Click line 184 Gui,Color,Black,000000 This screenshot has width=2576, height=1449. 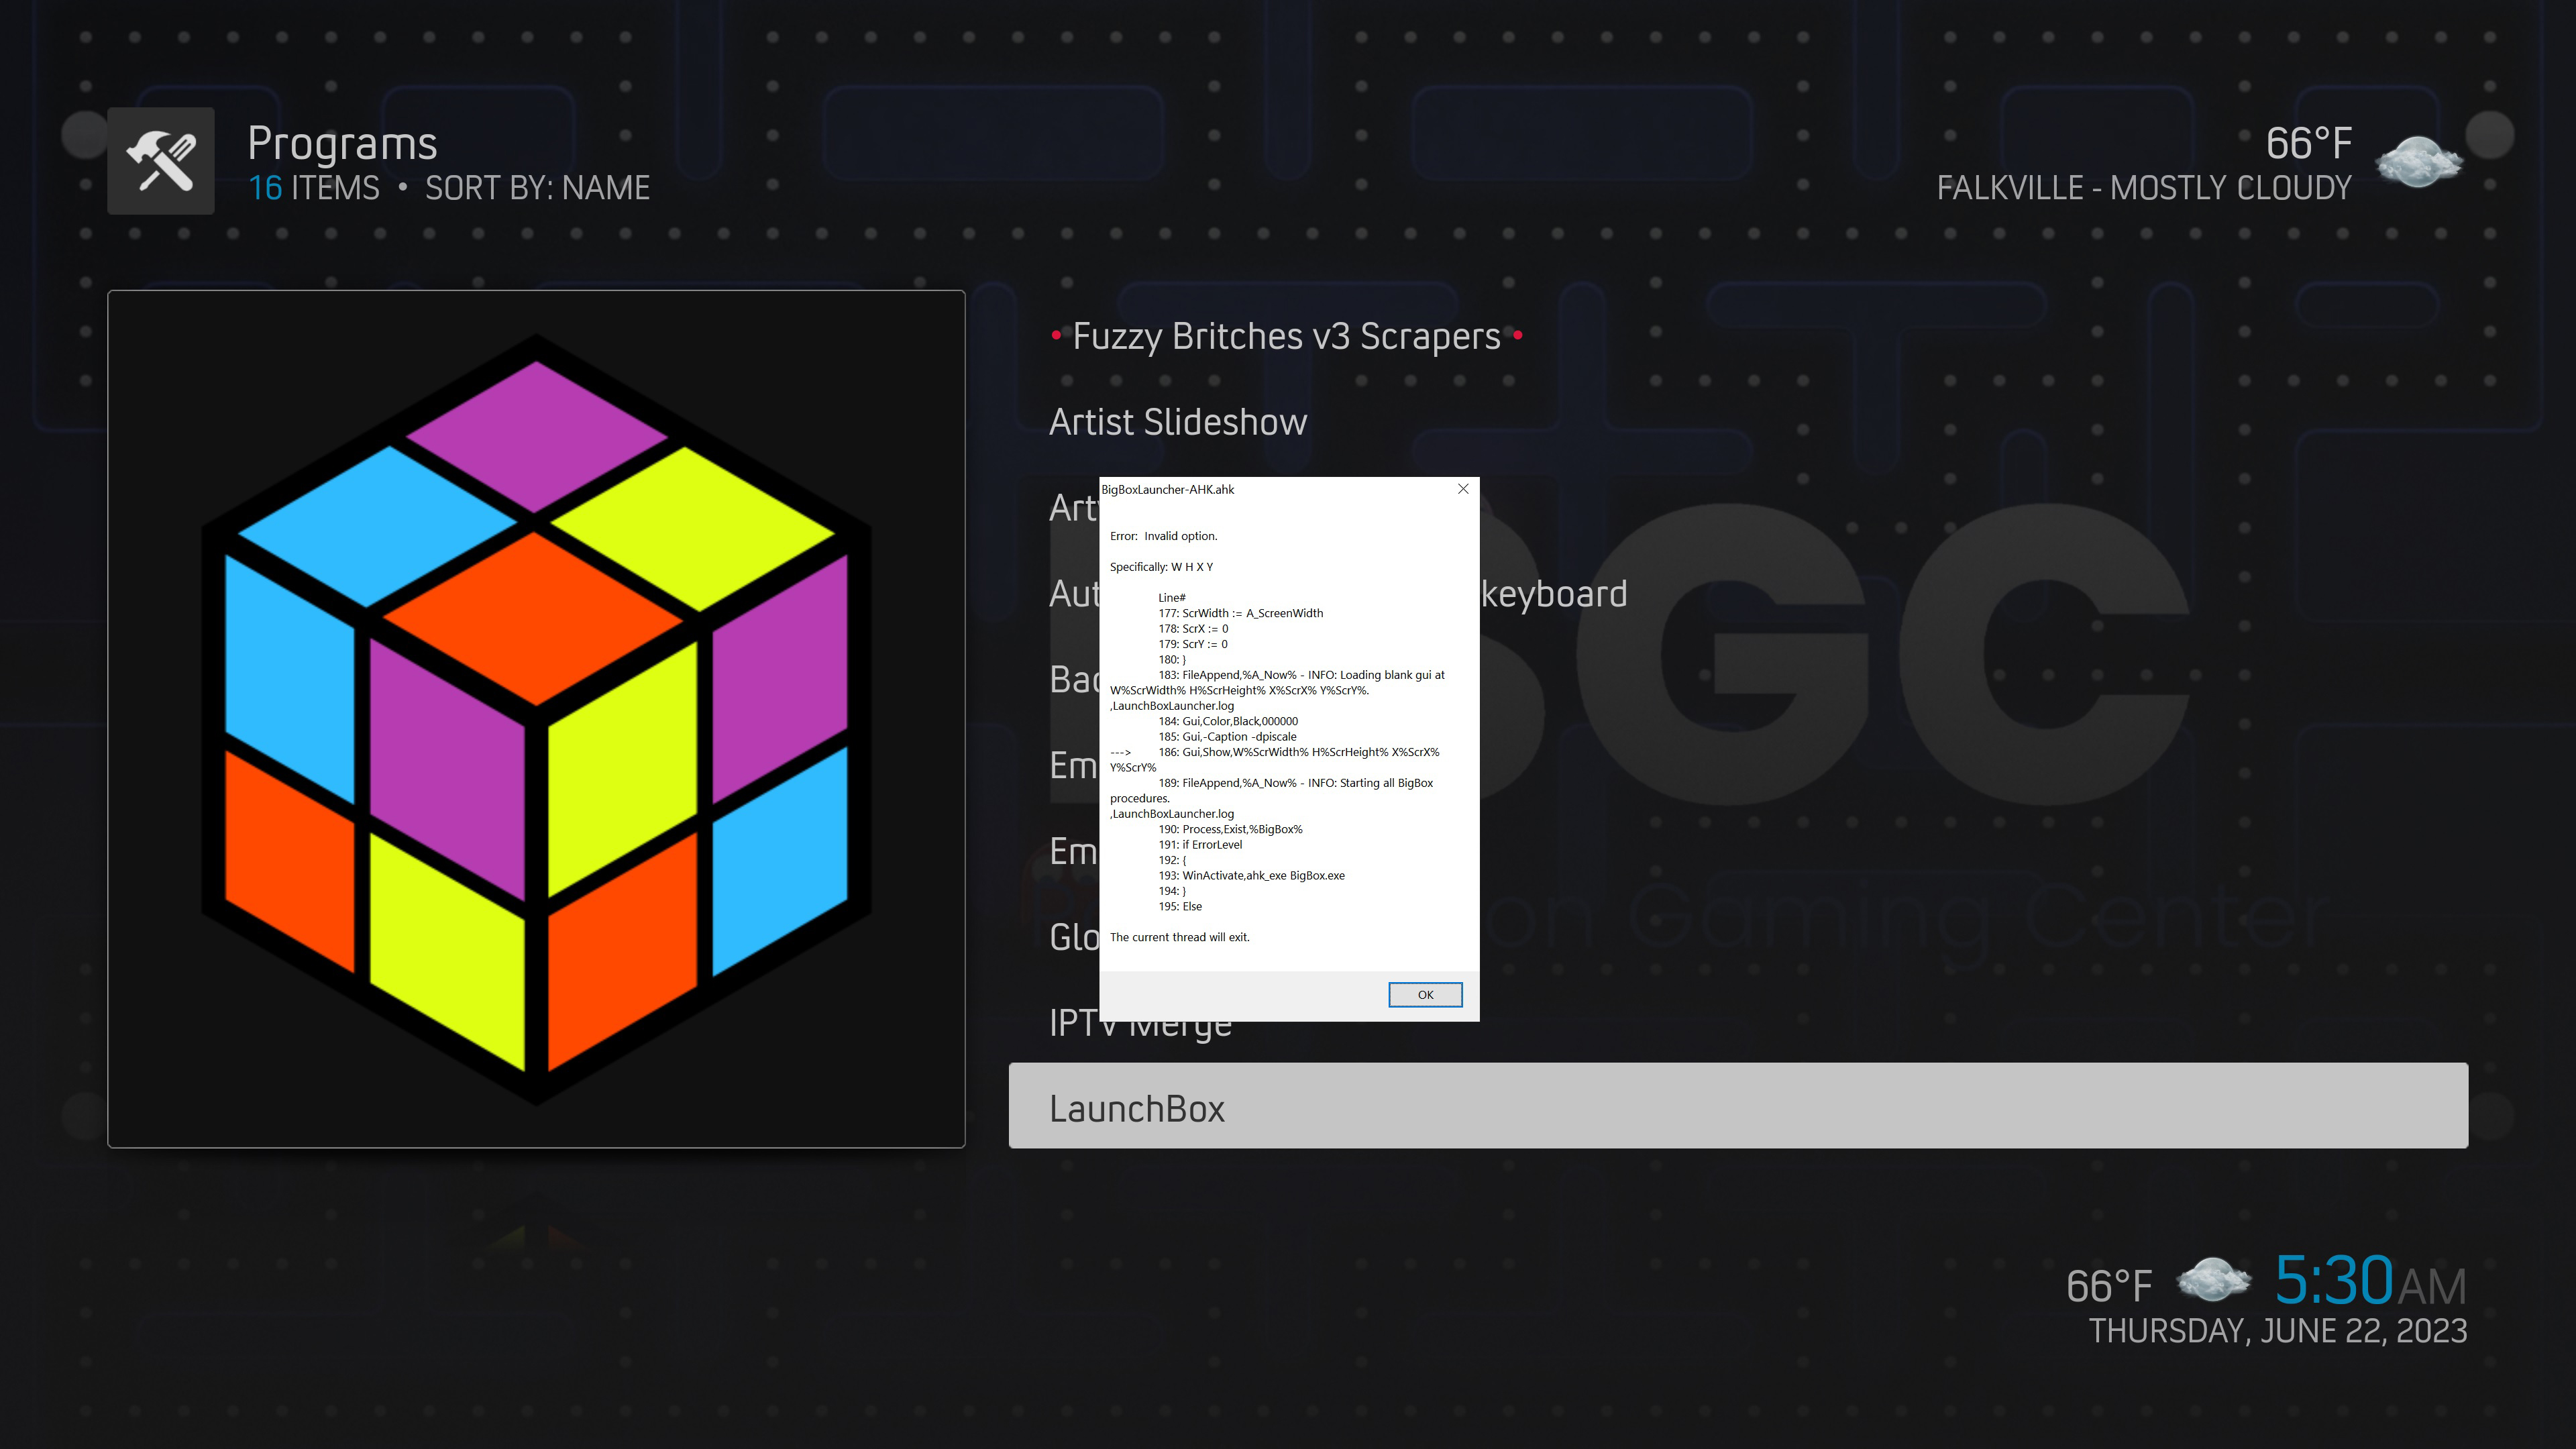tap(1228, 721)
